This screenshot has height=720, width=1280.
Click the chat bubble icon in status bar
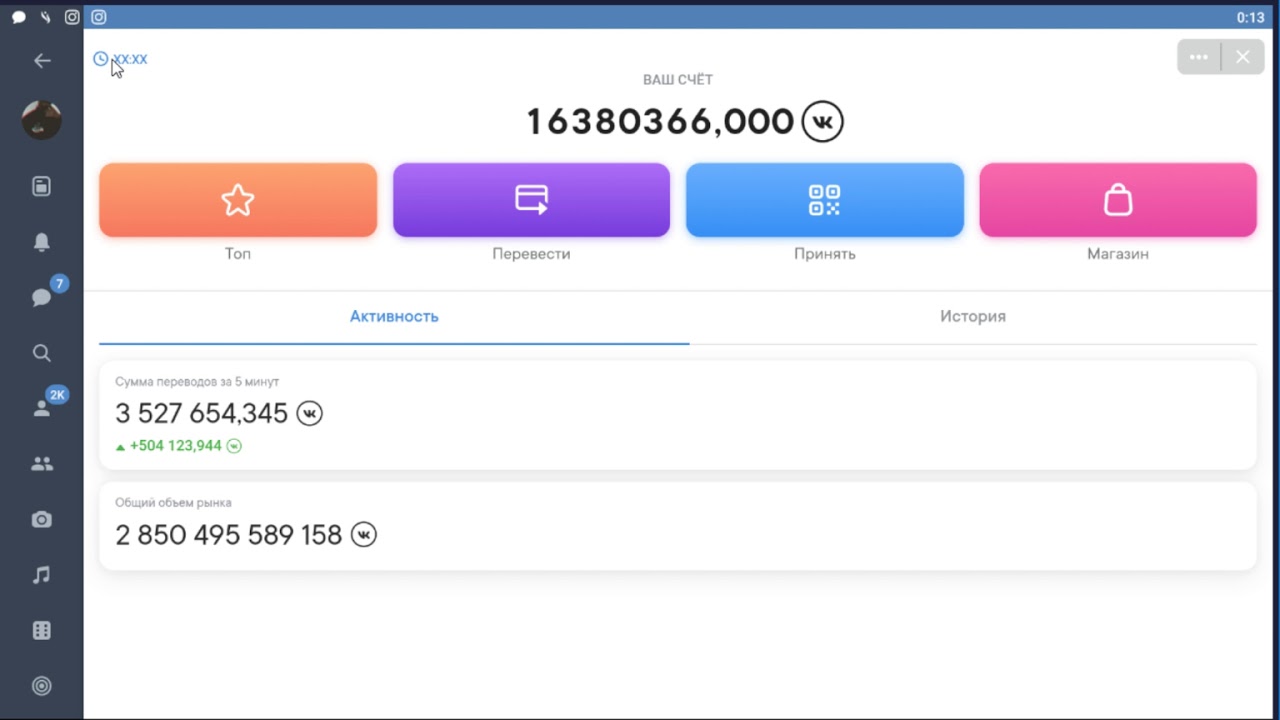click(18, 17)
